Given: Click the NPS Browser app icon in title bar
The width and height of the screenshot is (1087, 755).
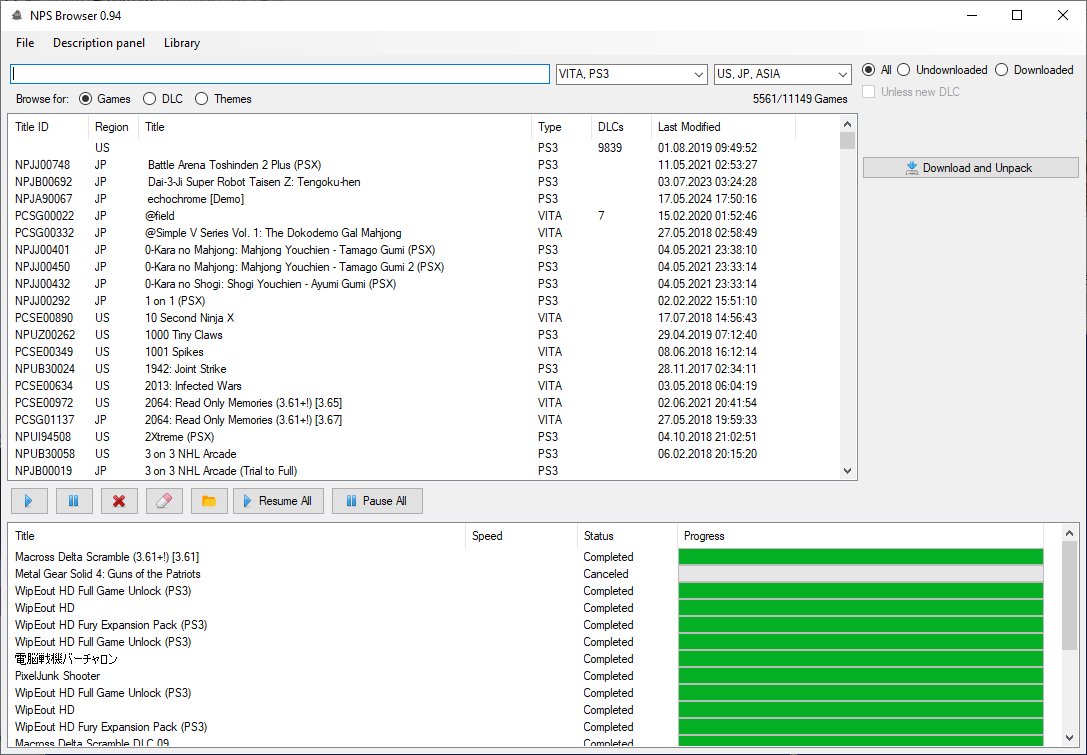Looking at the screenshot, I should click(x=17, y=15).
